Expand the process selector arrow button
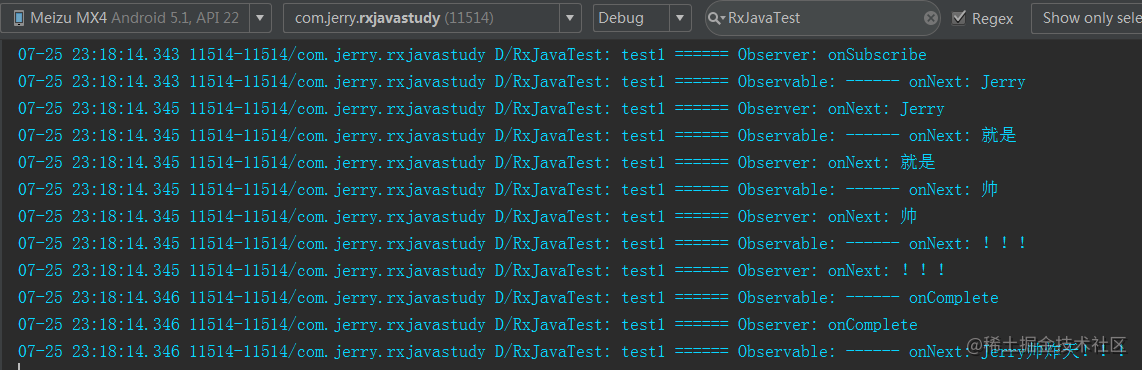 570,18
